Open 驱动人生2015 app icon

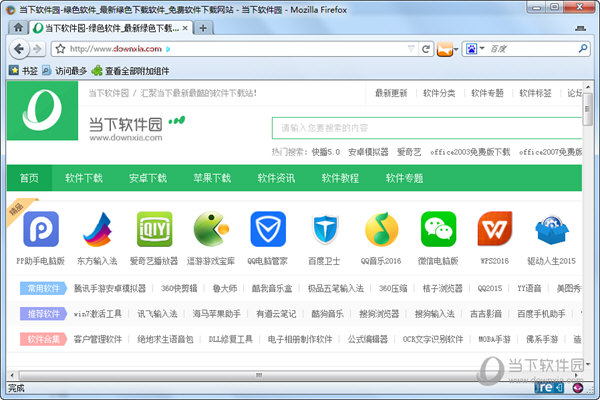click(x=551, y=230)
